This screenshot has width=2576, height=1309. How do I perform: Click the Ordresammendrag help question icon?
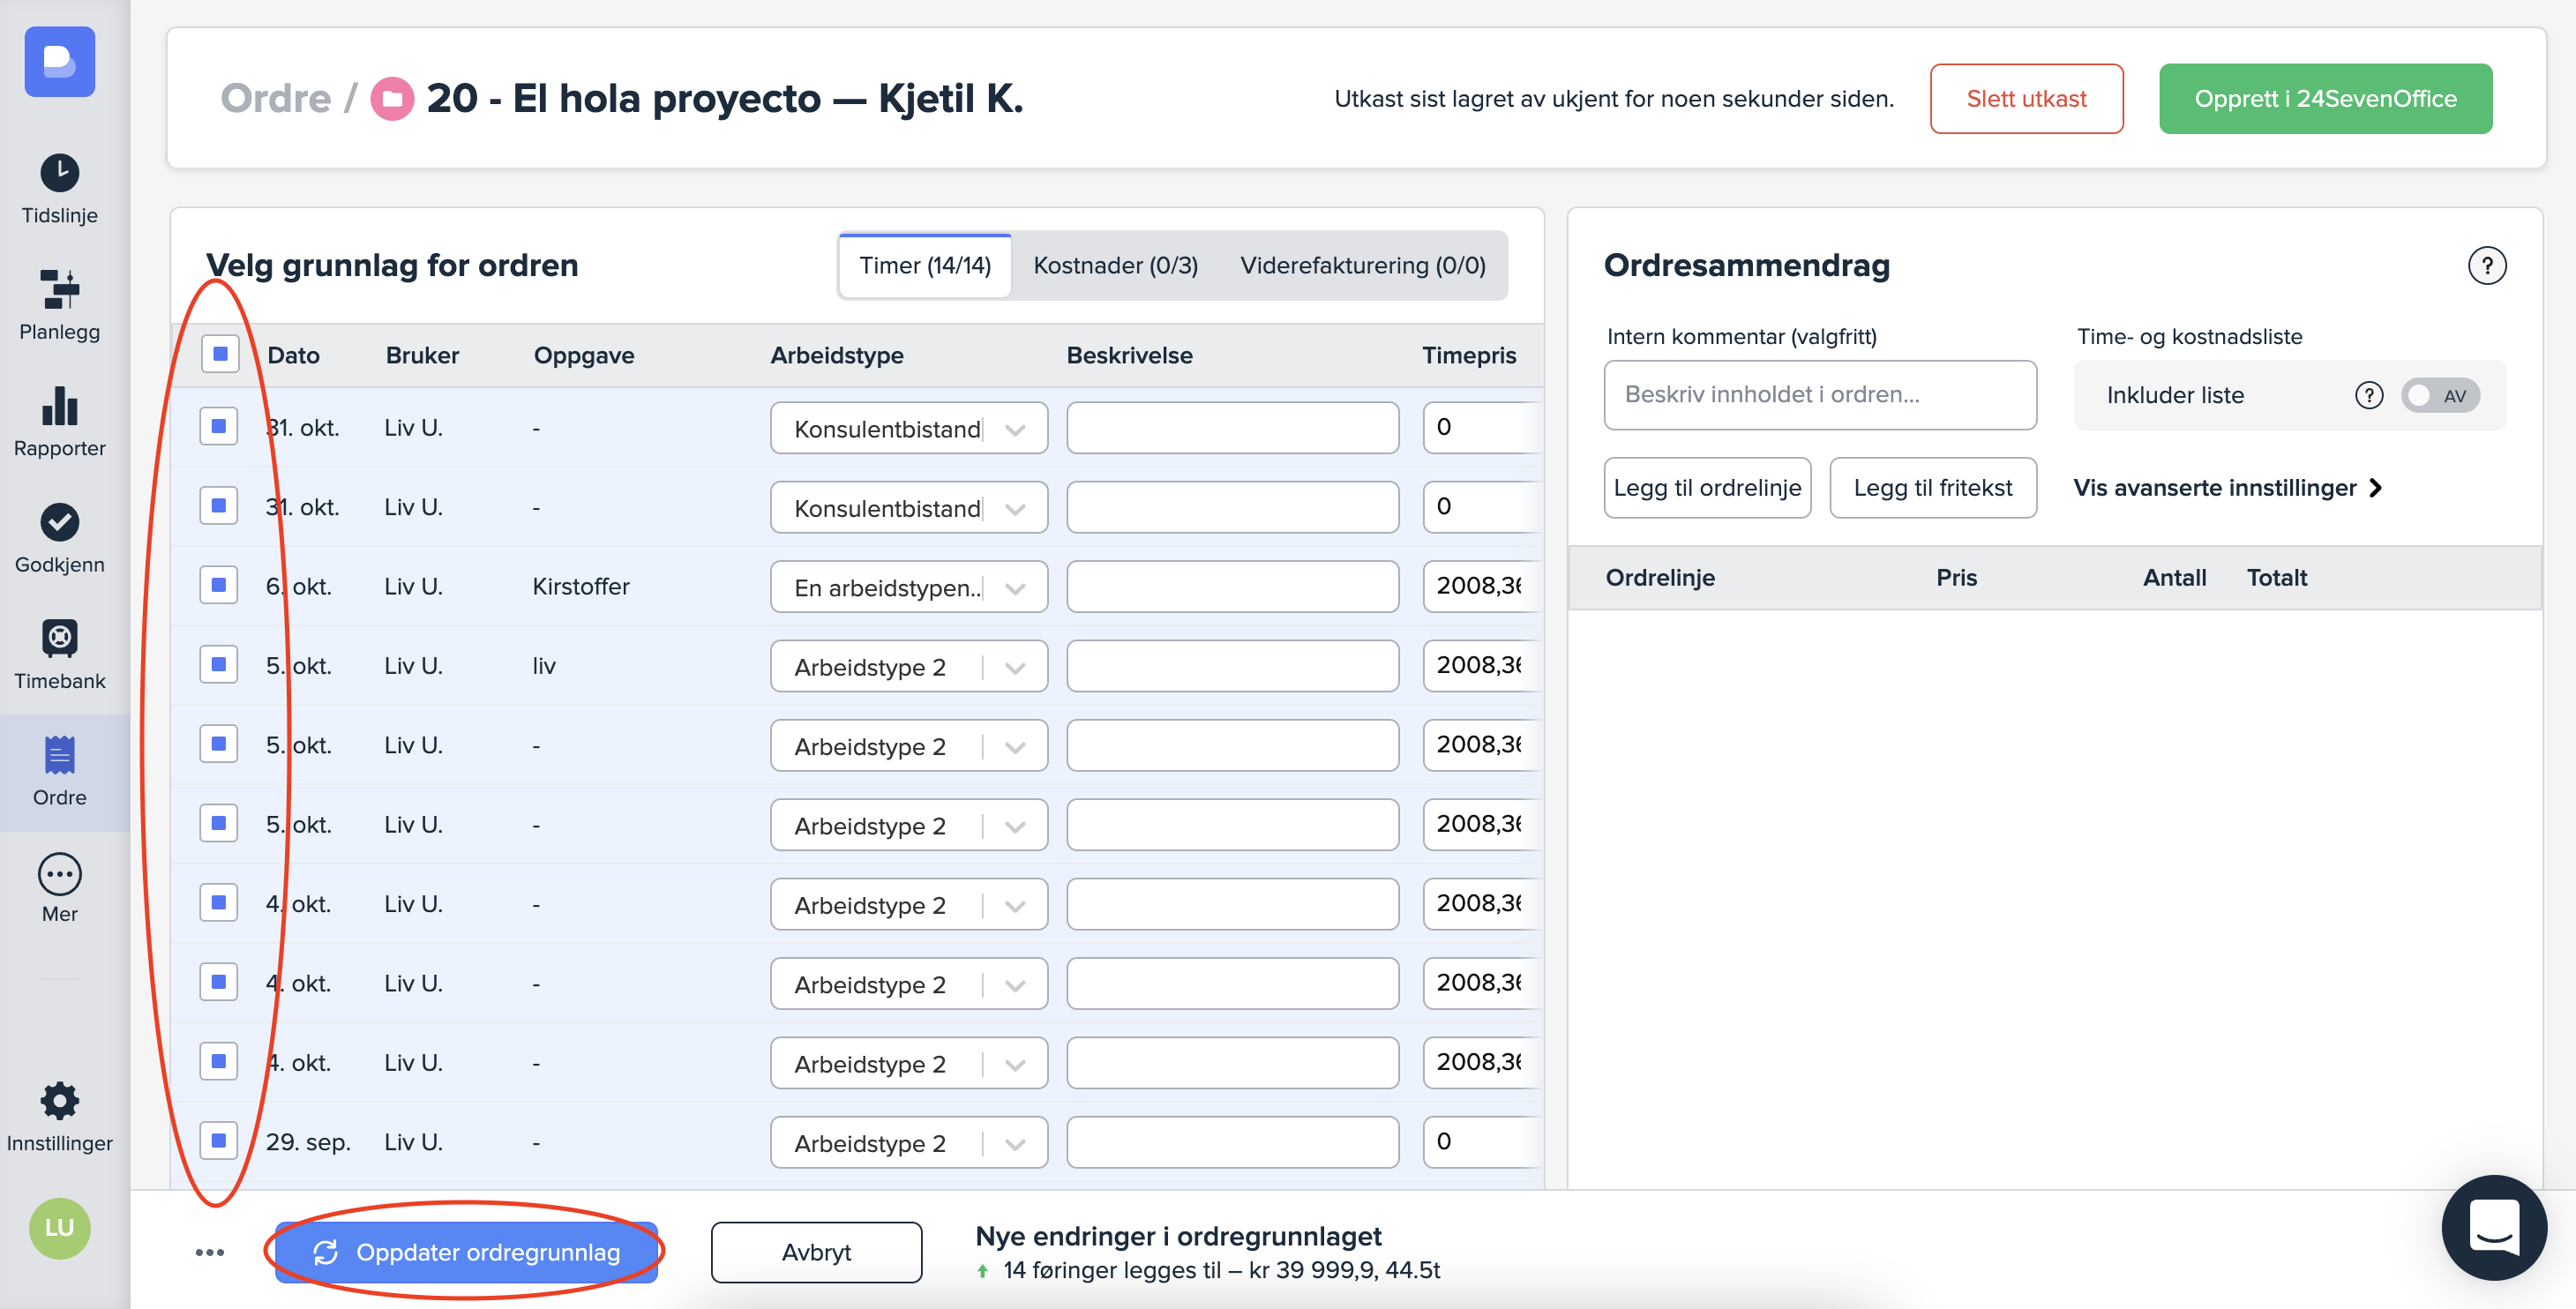[2486, 266]
